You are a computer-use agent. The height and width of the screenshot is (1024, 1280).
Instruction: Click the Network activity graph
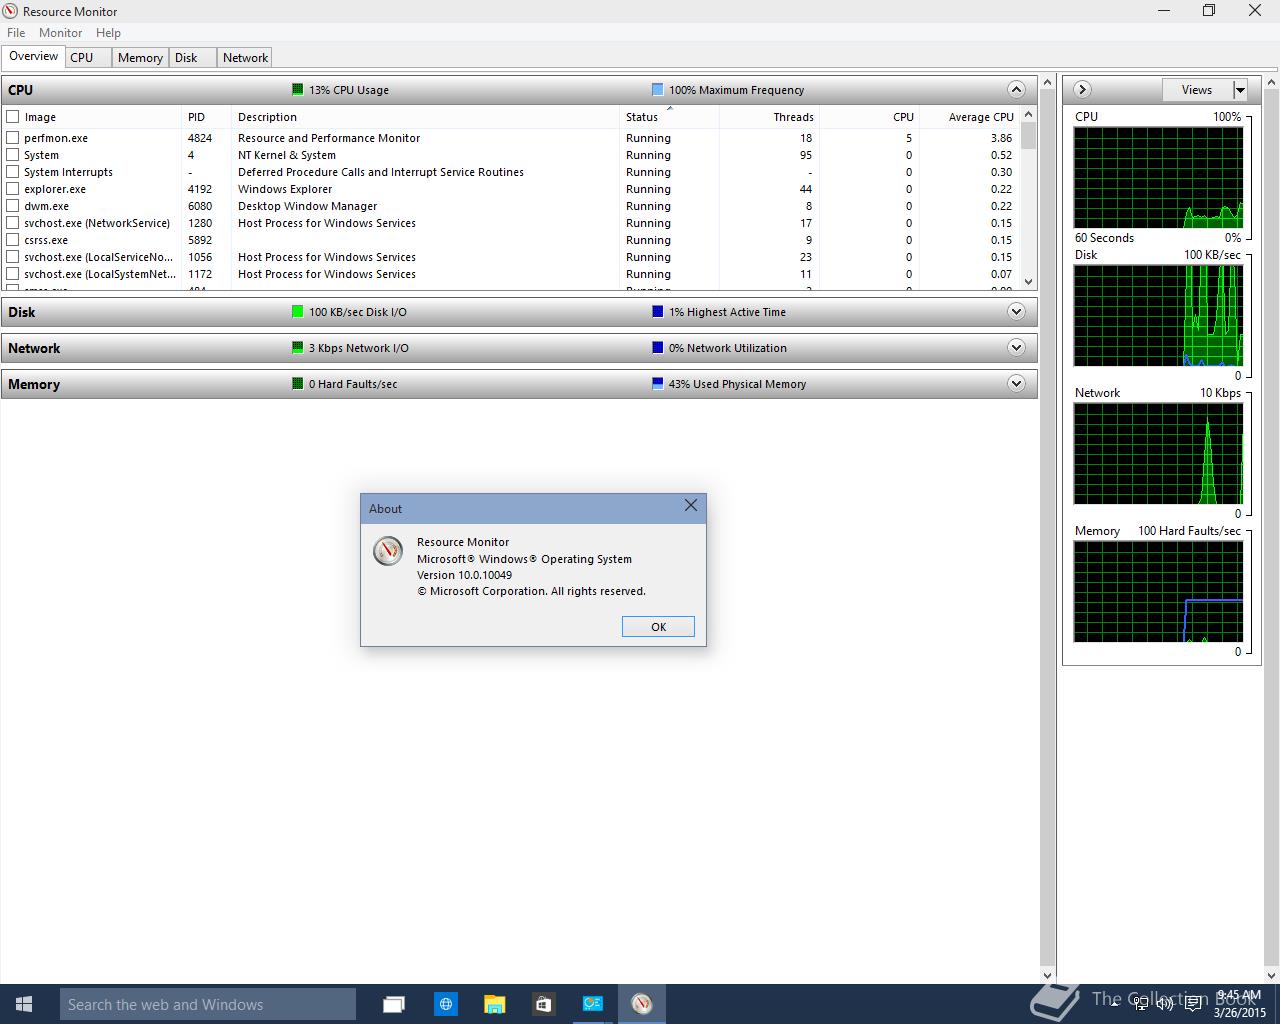tap(1158, 454)
